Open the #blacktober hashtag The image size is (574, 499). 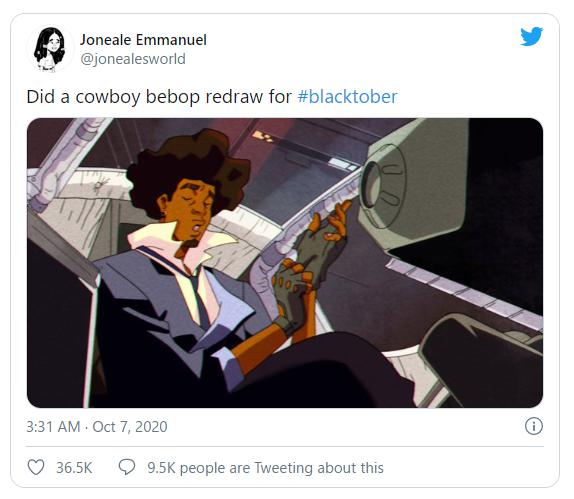(x=347, y=97)
